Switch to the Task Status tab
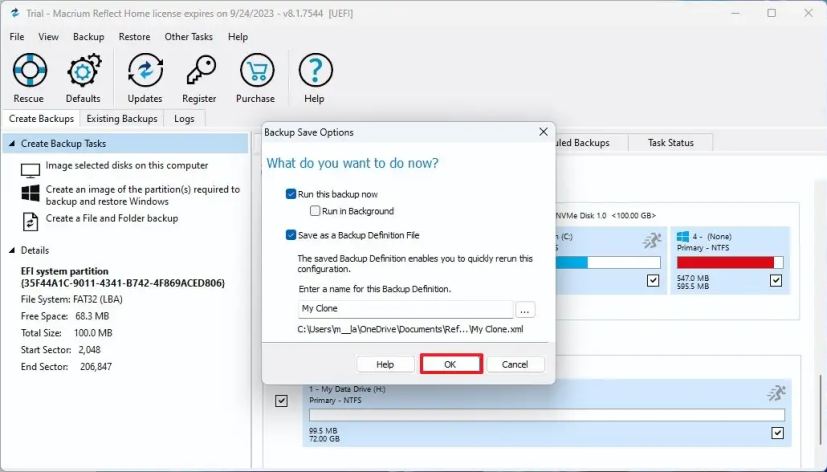Screen dimensions: 827x472 click(670, 142)
